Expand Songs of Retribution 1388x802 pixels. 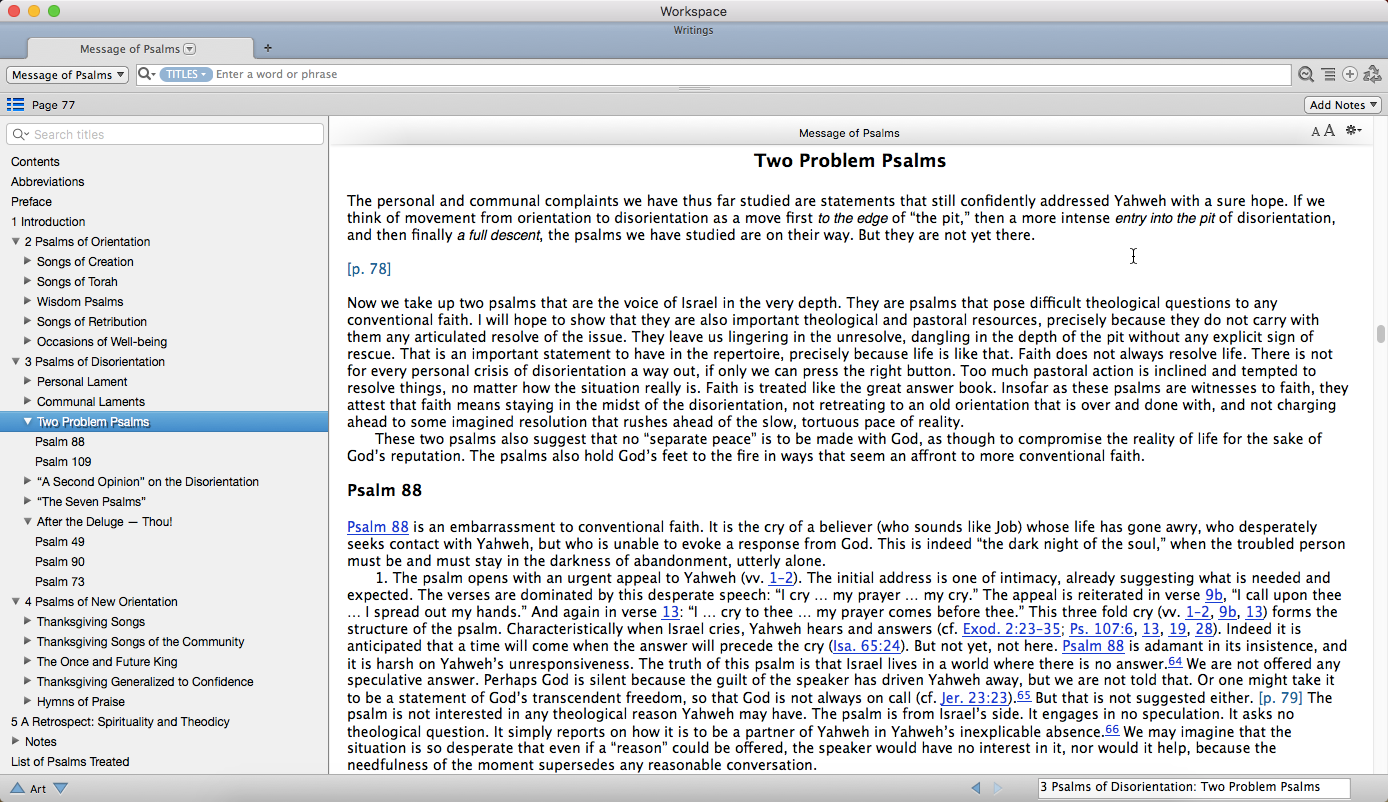click(x=28, y=321)
